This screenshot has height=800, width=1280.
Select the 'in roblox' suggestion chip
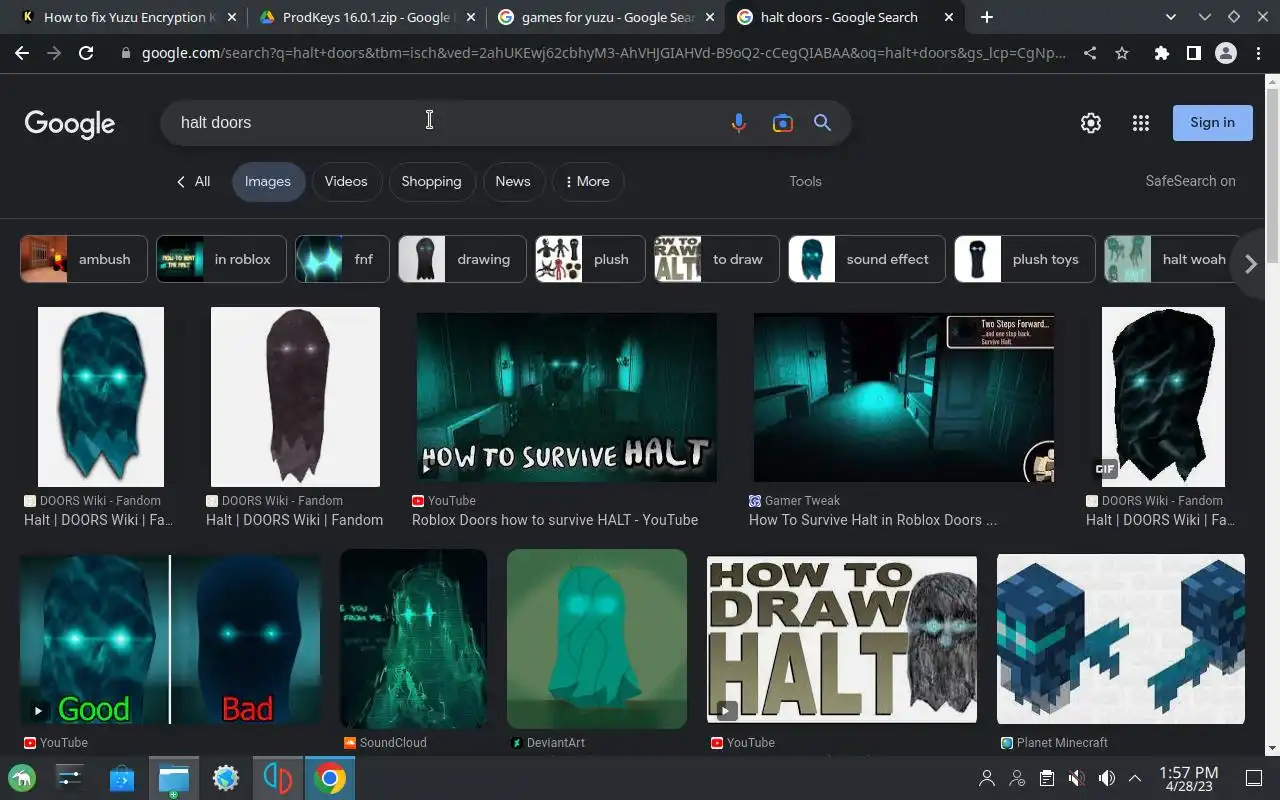pyautogui.click(x=221, y=259)
